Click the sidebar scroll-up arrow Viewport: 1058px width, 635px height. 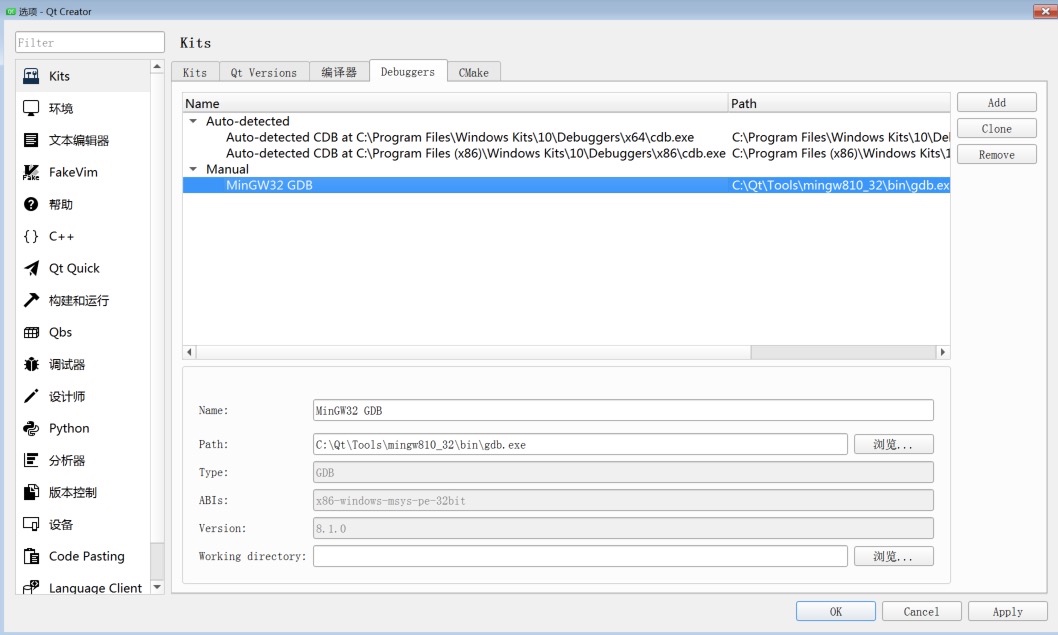(x=157, y=66)
